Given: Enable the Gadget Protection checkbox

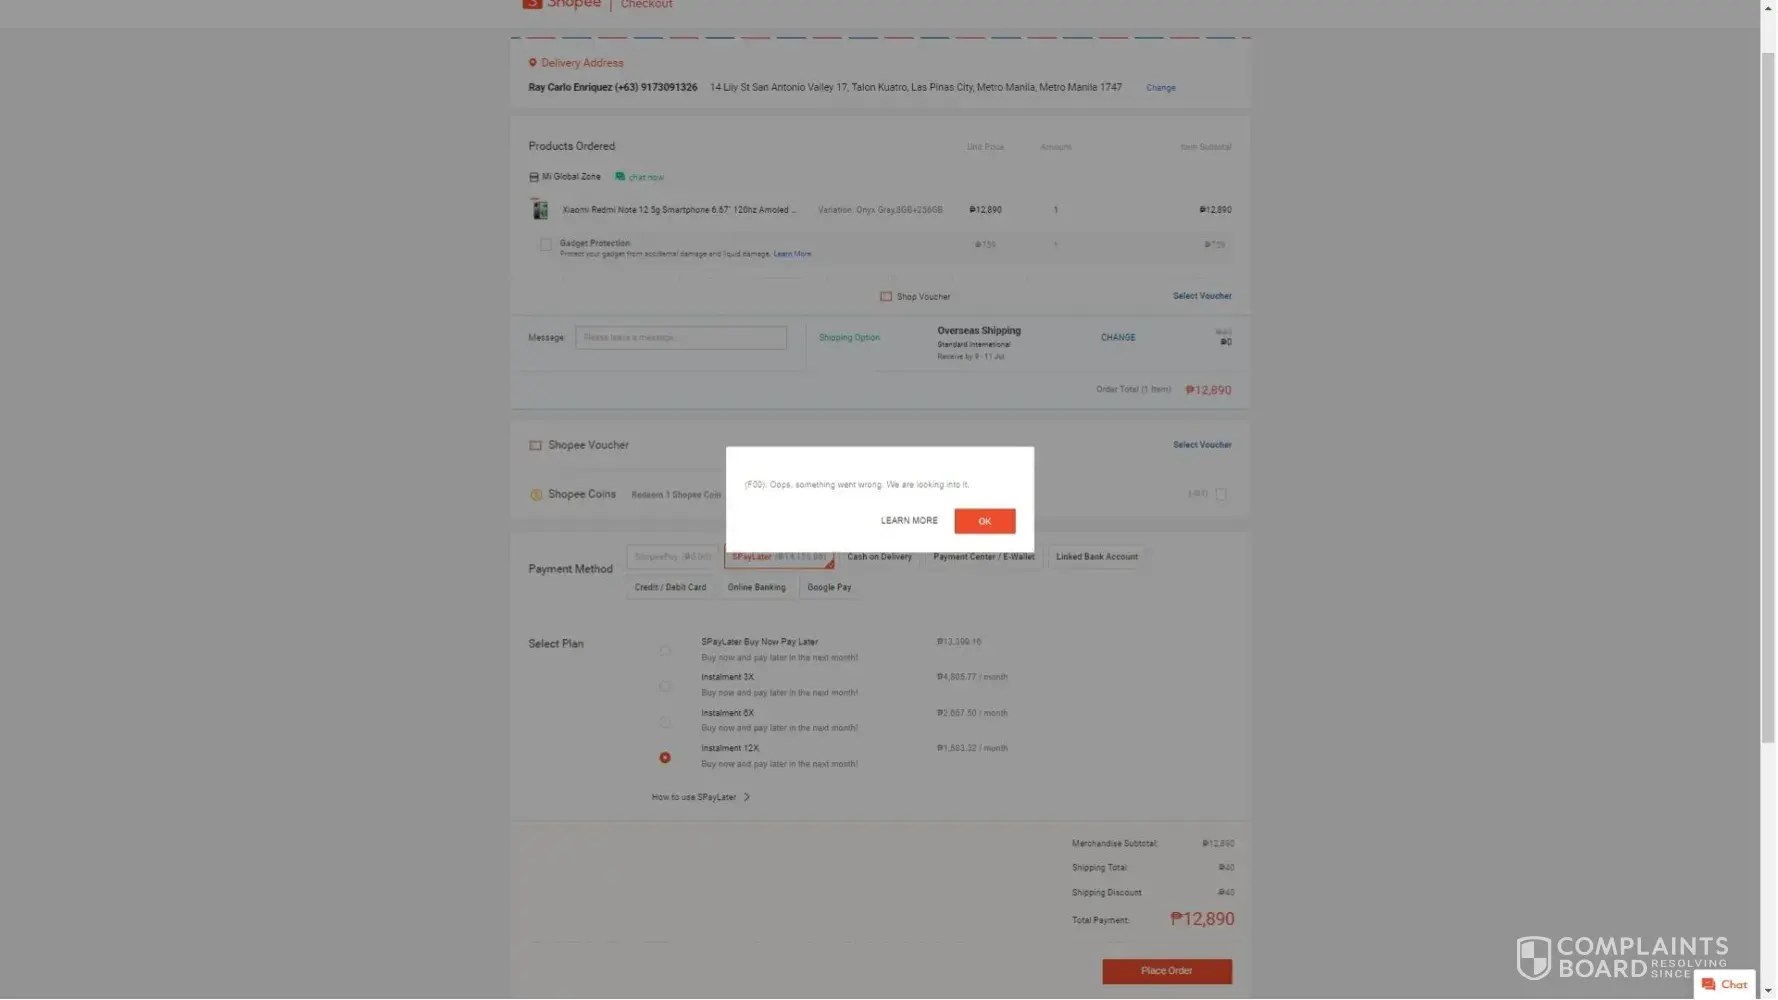Looking at the screenshot, I should tap(546, 245).
